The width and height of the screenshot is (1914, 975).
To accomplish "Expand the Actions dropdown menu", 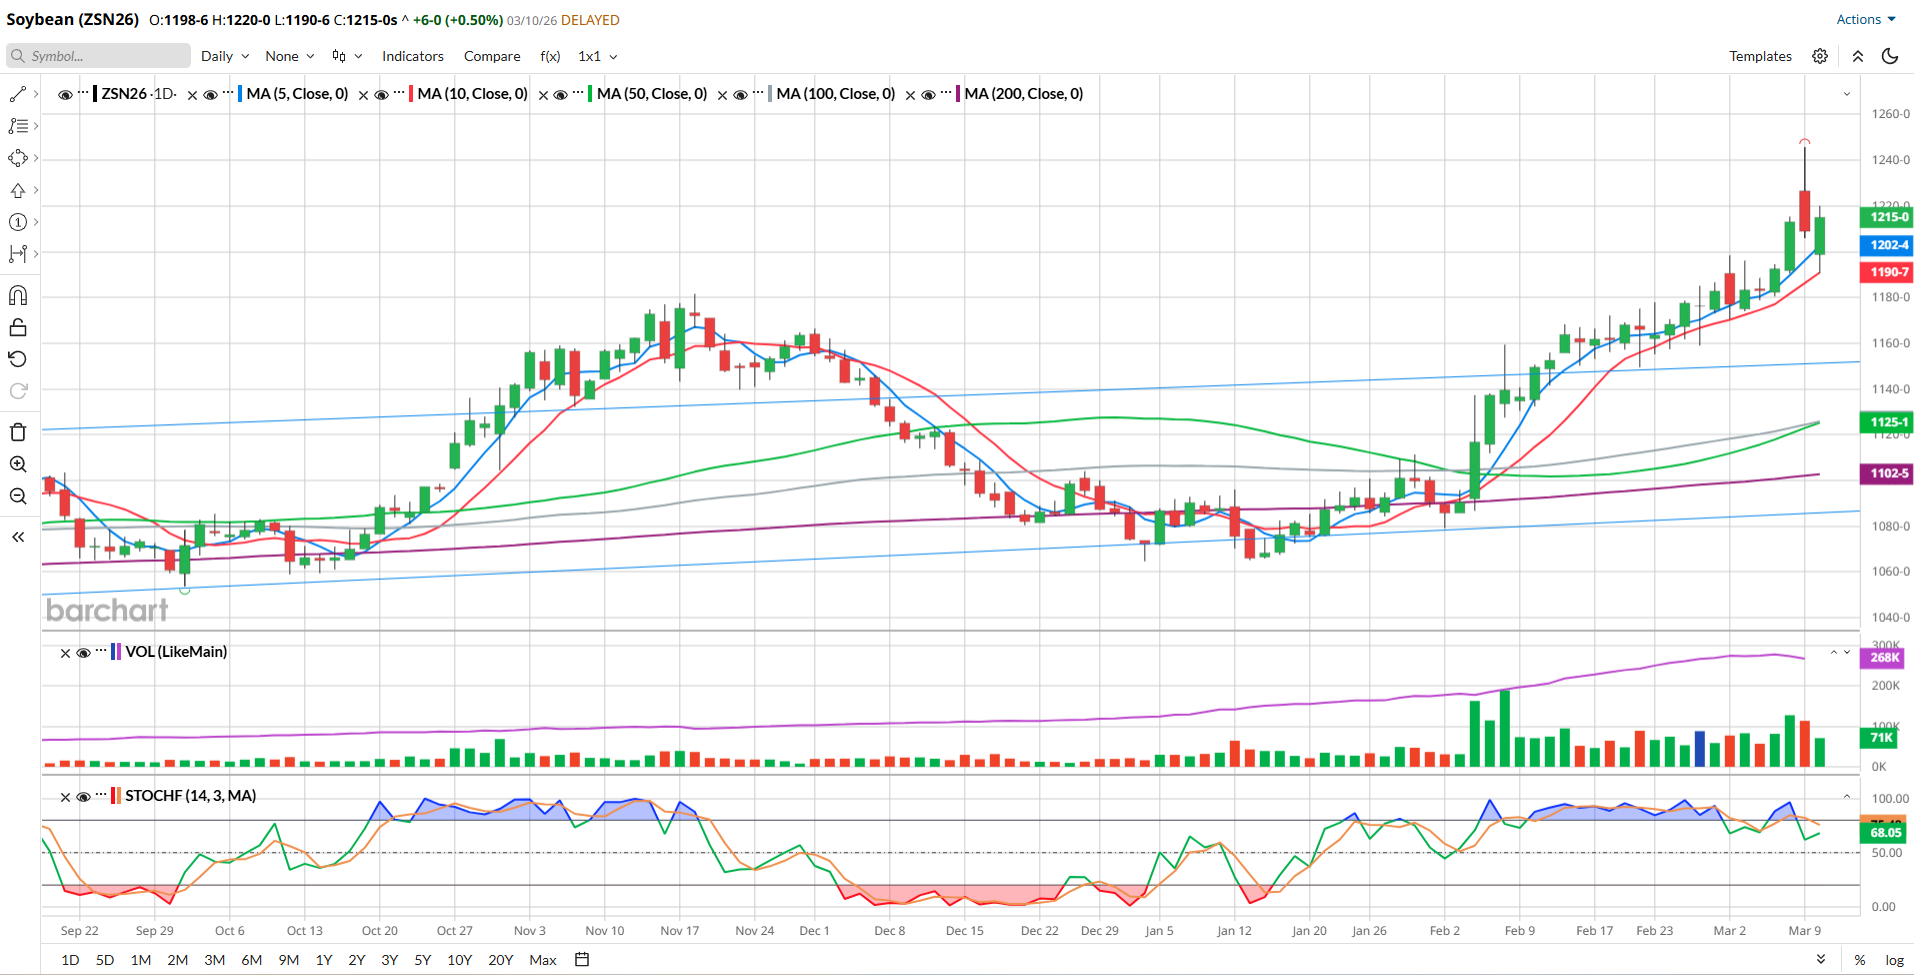I will point(1865,19).
